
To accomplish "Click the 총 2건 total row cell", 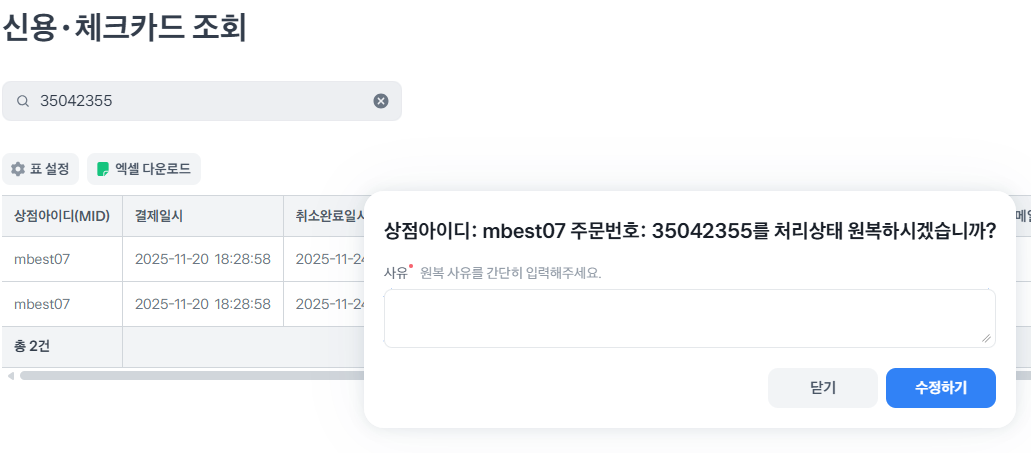I will point(33,346).
